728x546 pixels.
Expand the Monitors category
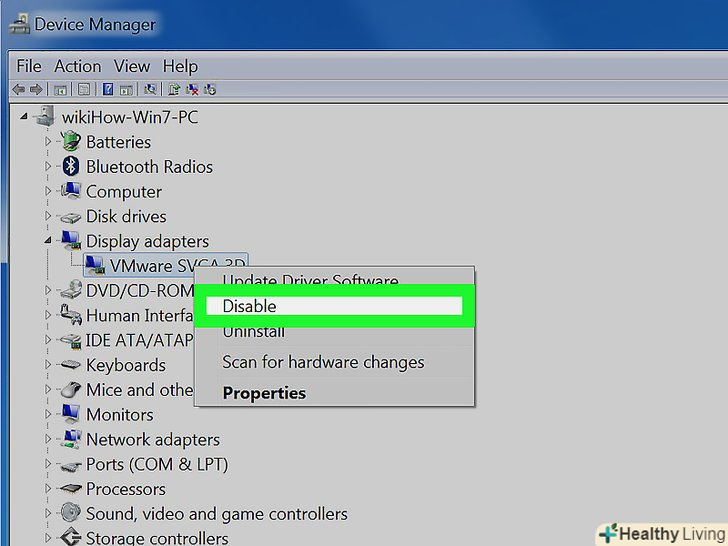(48, 414)
